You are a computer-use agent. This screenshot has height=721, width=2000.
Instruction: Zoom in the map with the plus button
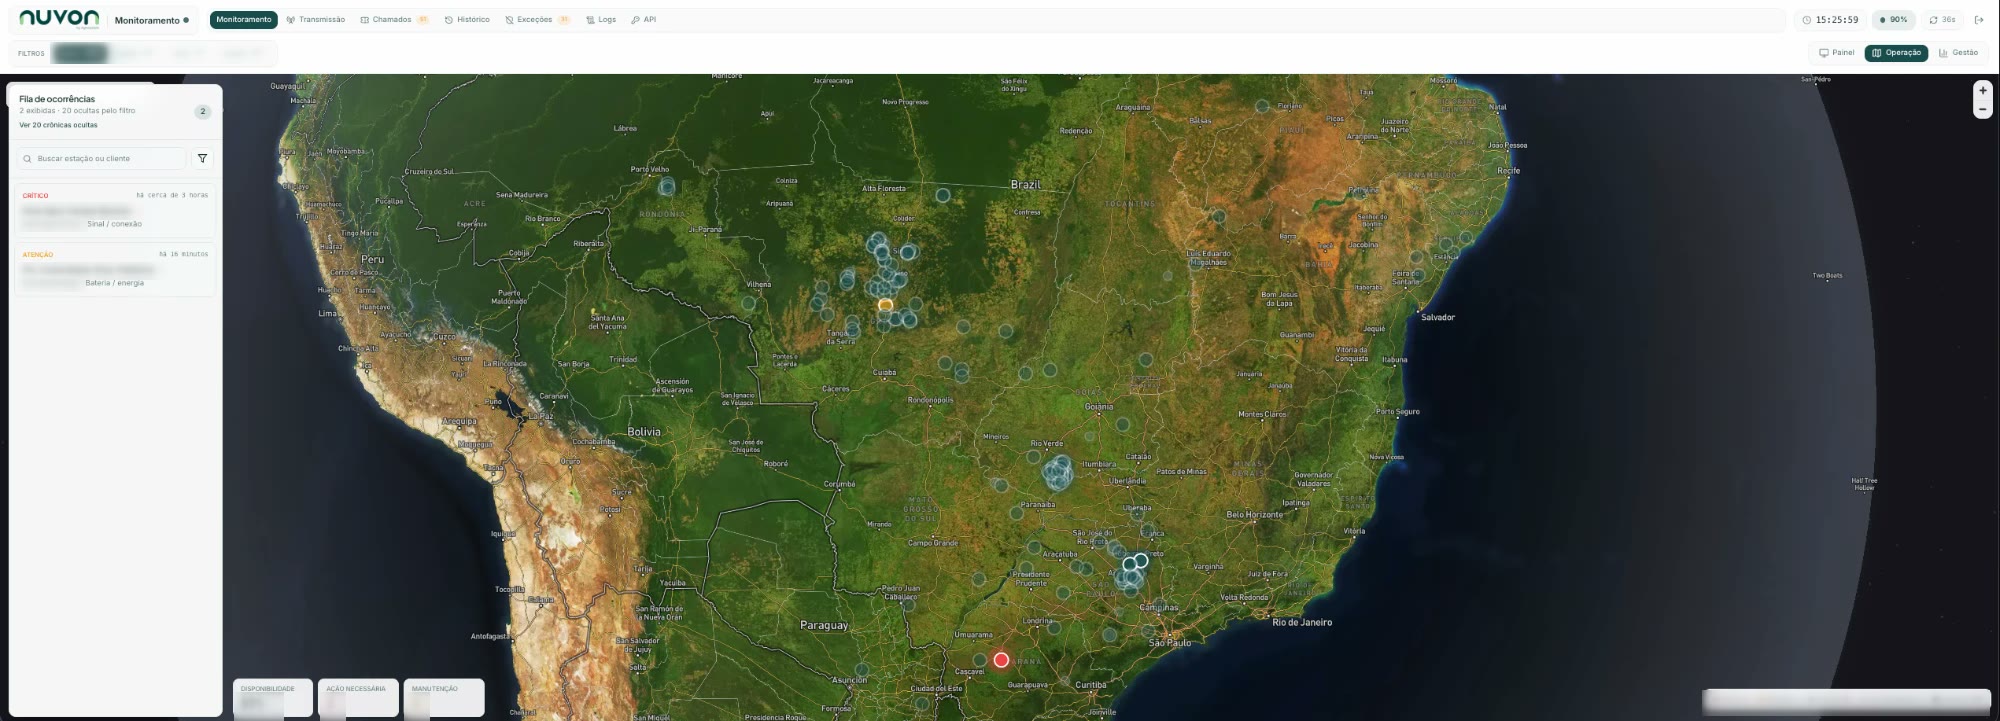(x=1983, y=90)
